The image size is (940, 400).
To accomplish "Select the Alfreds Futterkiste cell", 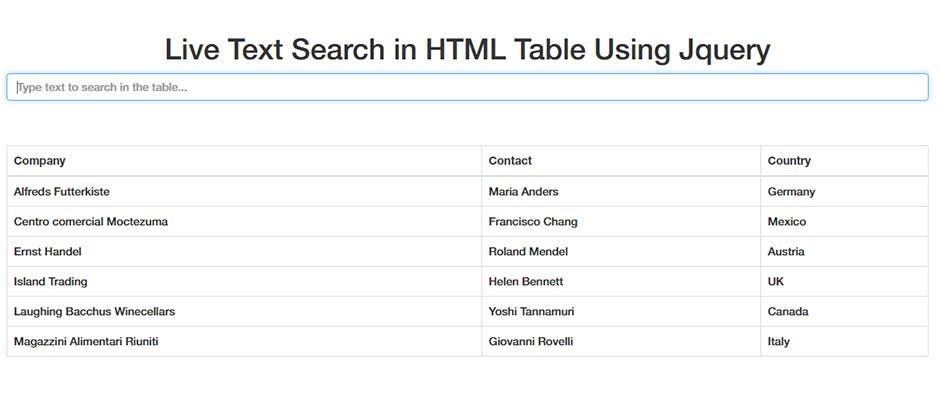I will coord(62,191).
